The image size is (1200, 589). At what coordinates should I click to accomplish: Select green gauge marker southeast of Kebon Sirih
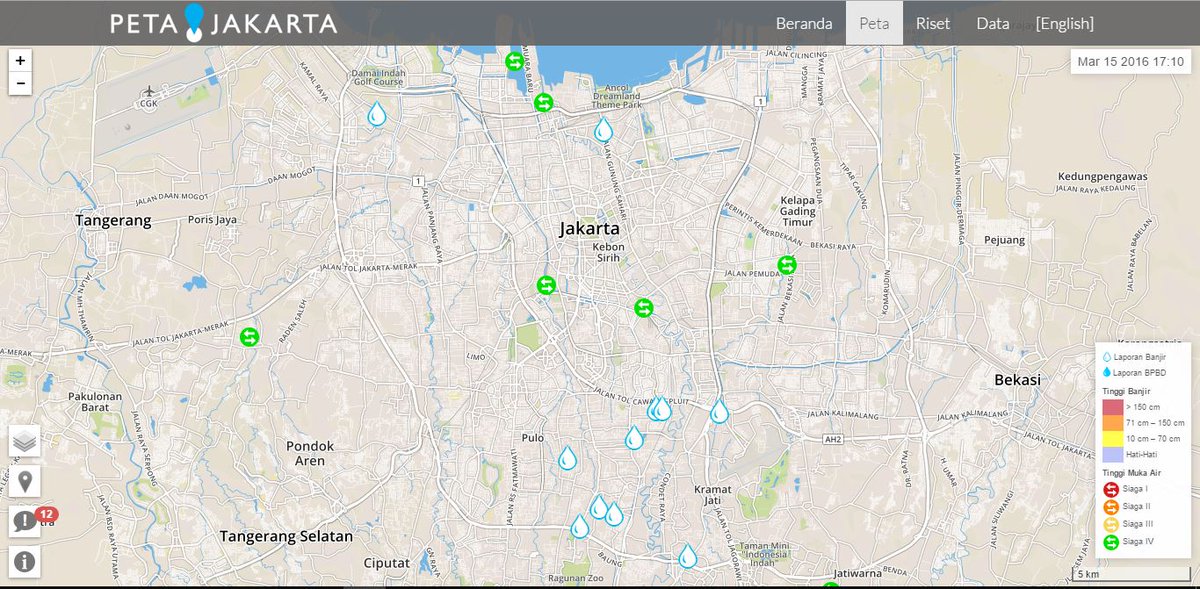point(644,307)
